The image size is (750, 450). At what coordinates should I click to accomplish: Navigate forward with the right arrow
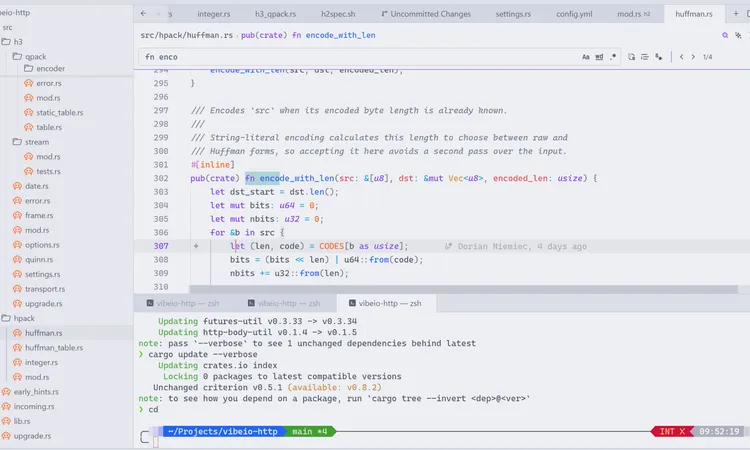coord(157,14)
